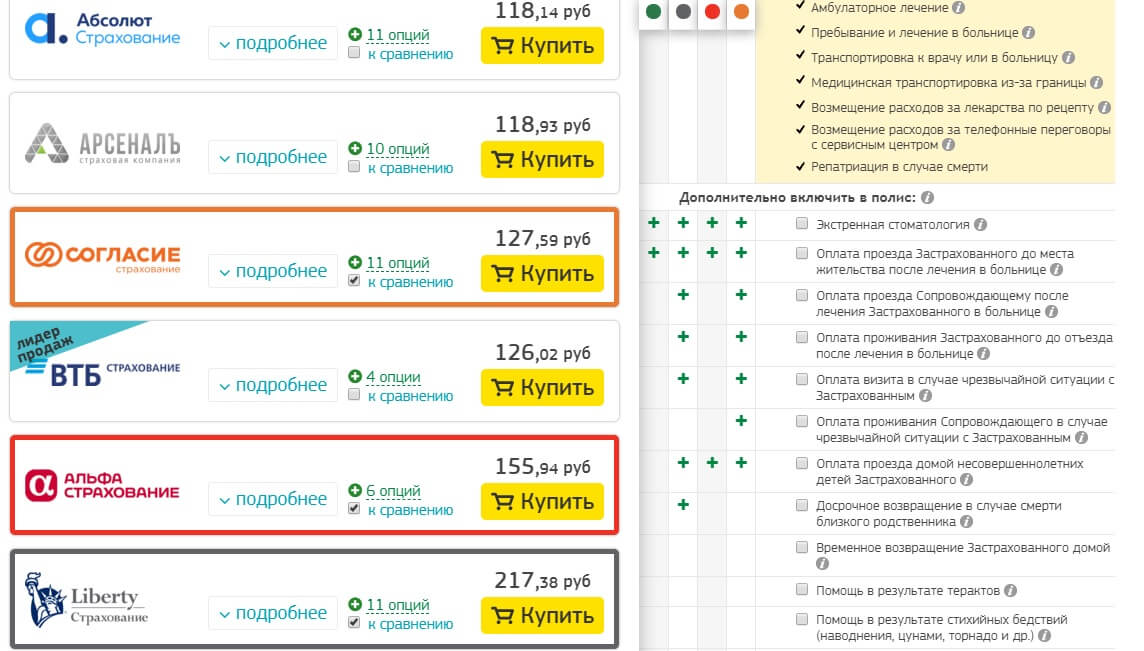
Task: Open '10 опций' list for Арсеналъ
Action: (x=398, y=149)
